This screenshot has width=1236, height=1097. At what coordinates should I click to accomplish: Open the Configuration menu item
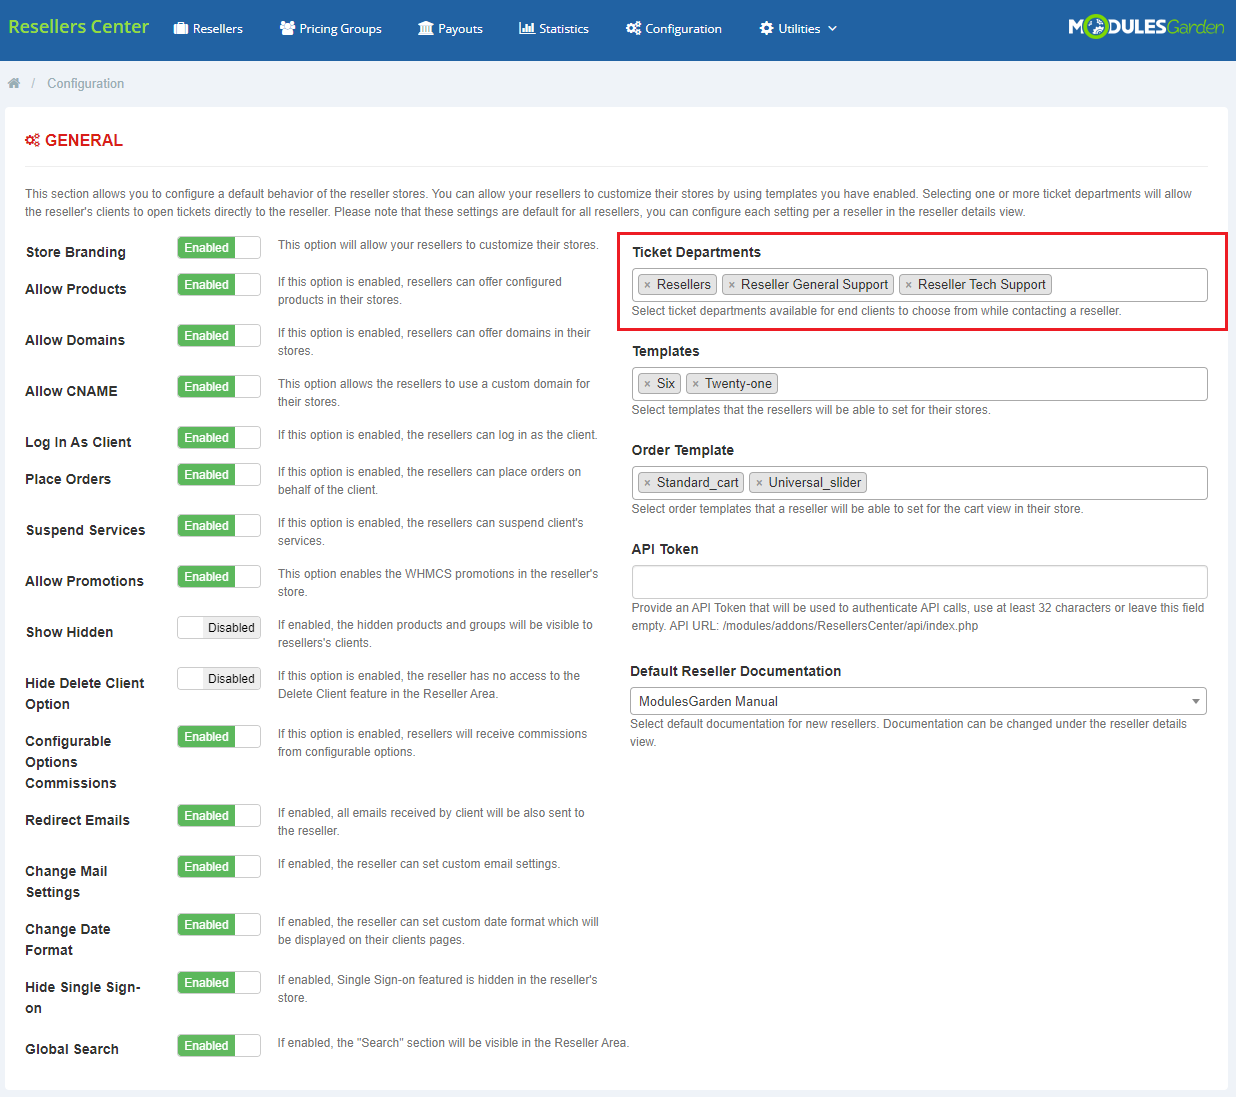coord(674,28)
